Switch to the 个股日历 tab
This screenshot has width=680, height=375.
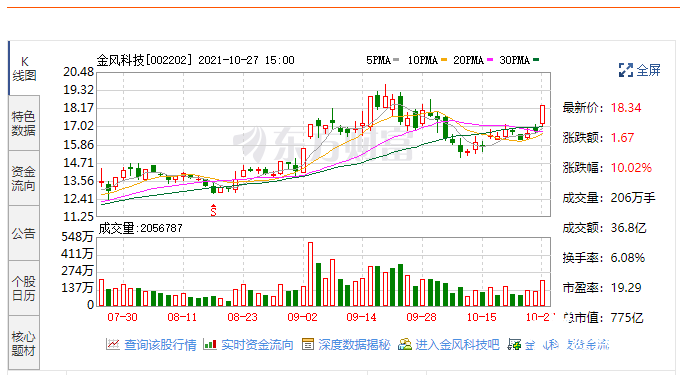click(24, 288)
